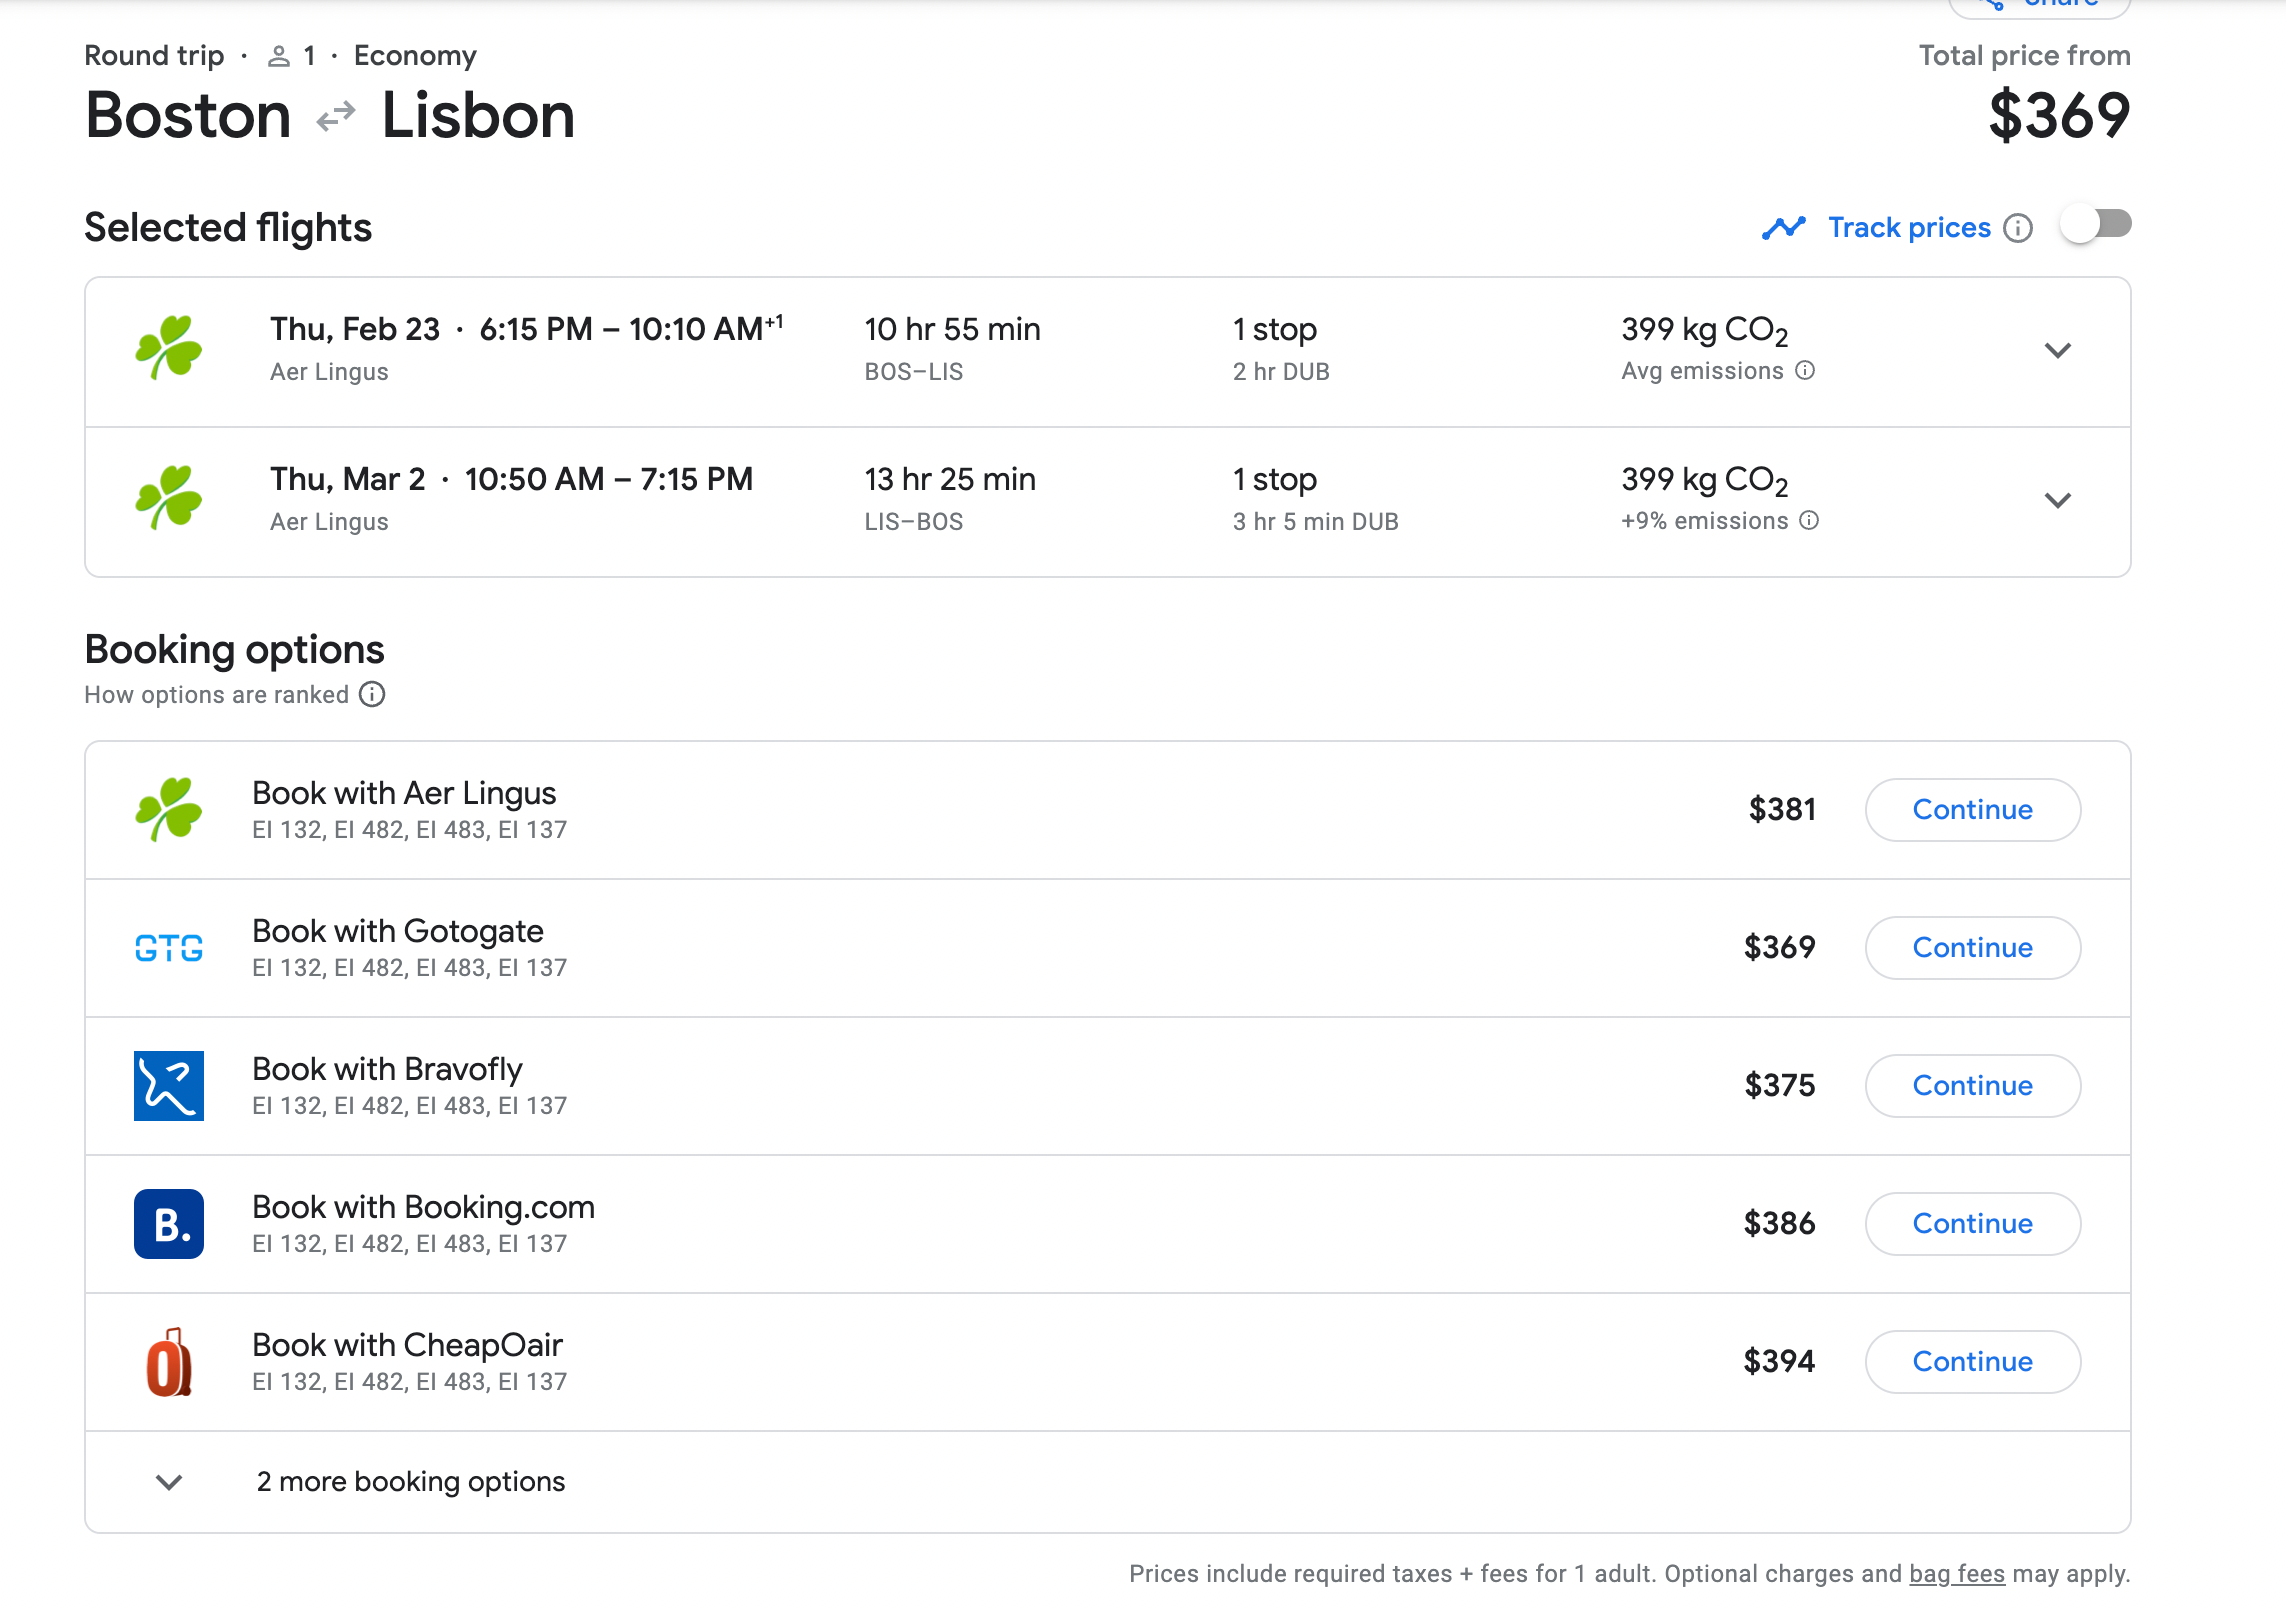Continue with Bravofly at $375

[x=1972, y=1086]
